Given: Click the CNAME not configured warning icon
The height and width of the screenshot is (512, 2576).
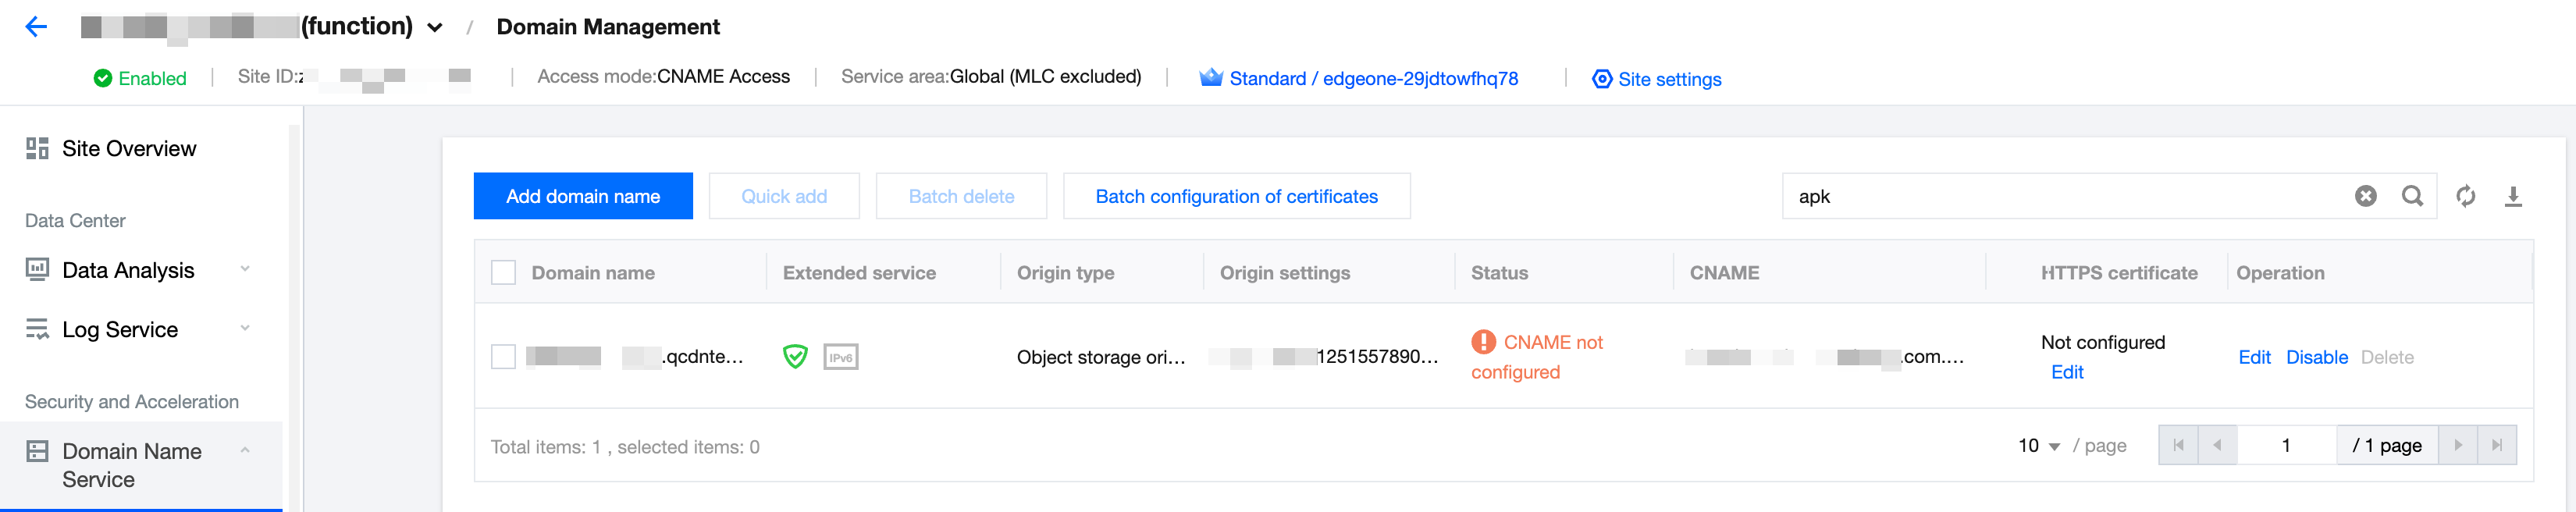Looking at the screenshot, I should 1483,342.
